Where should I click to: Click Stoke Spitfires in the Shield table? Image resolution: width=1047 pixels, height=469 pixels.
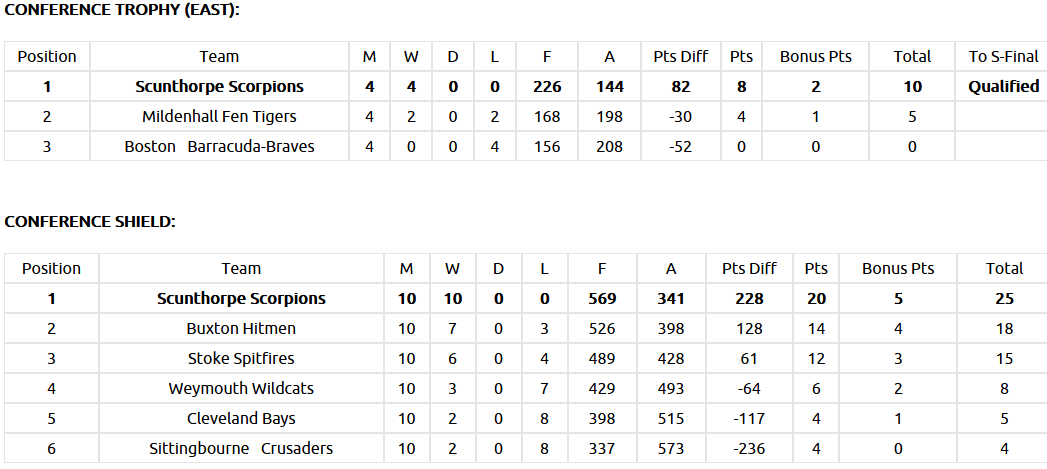point(241,358)
